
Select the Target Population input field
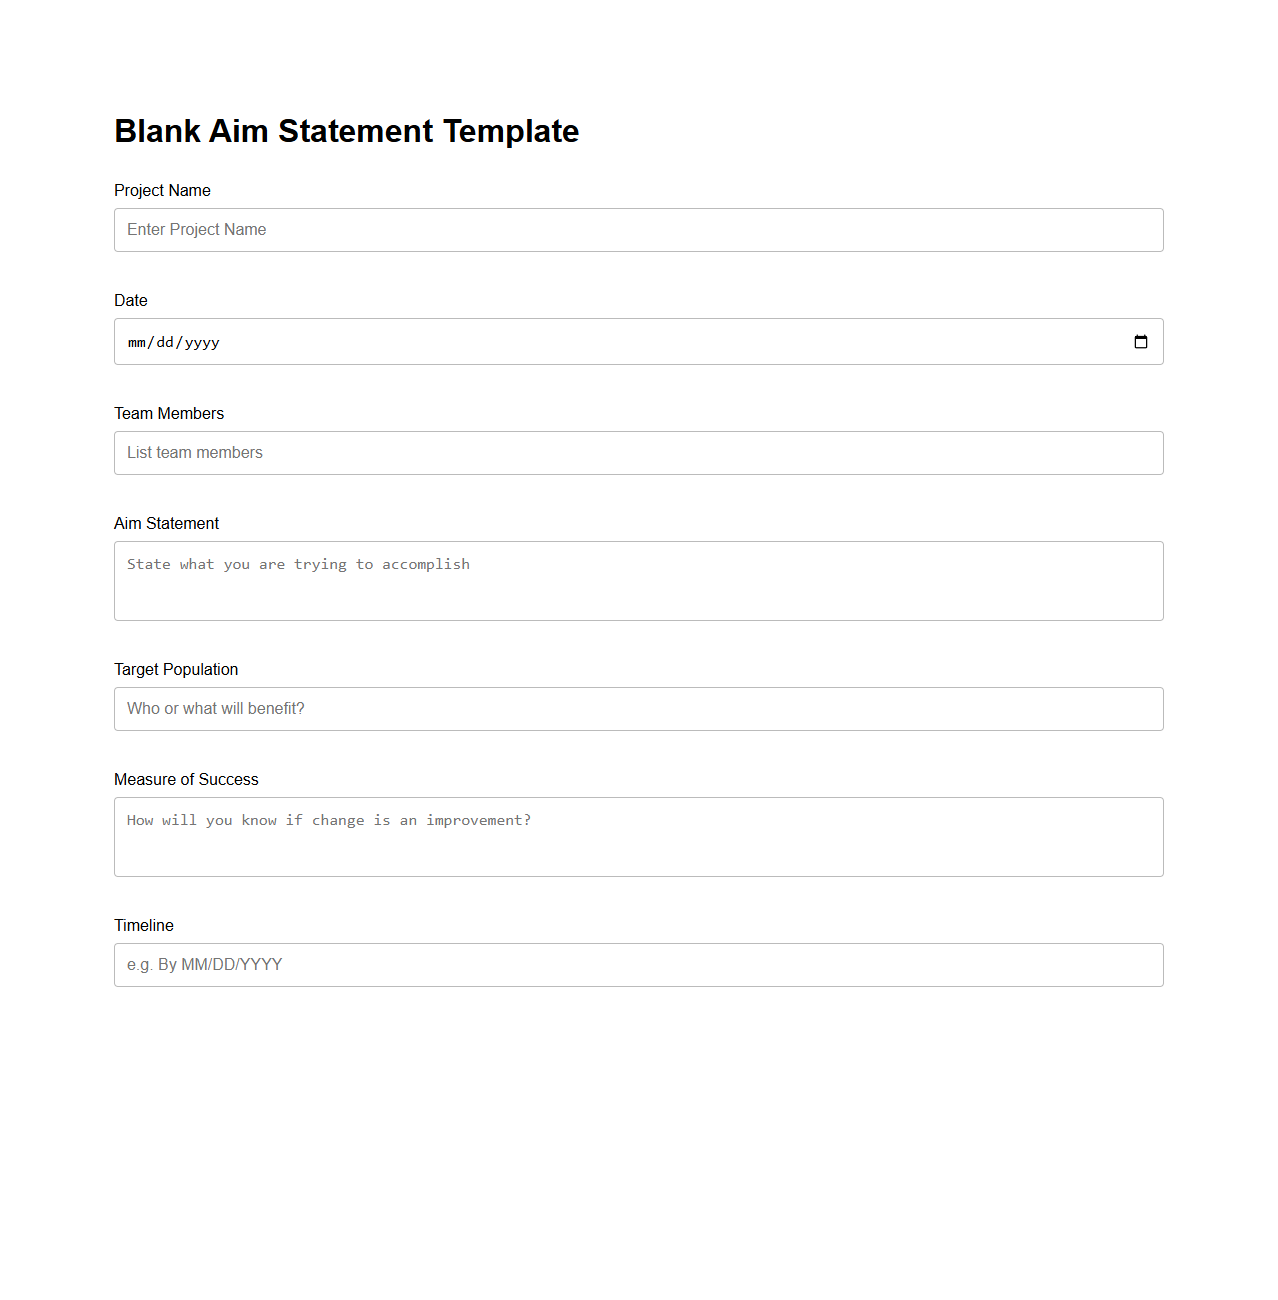tap(639, 709)
